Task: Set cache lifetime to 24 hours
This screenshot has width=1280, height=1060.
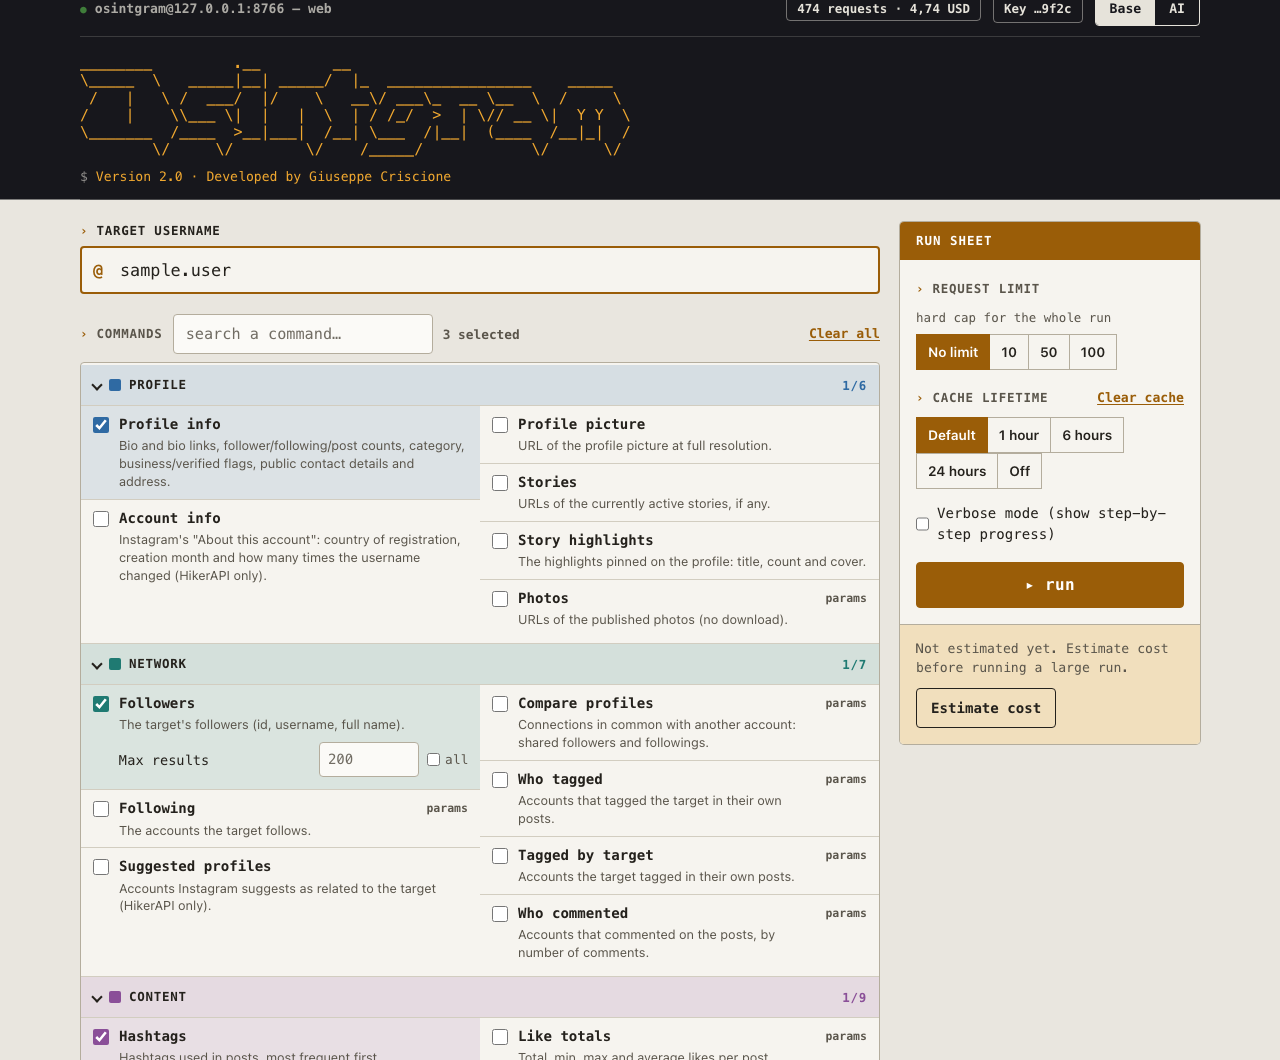Action: (x=957, y=471)
